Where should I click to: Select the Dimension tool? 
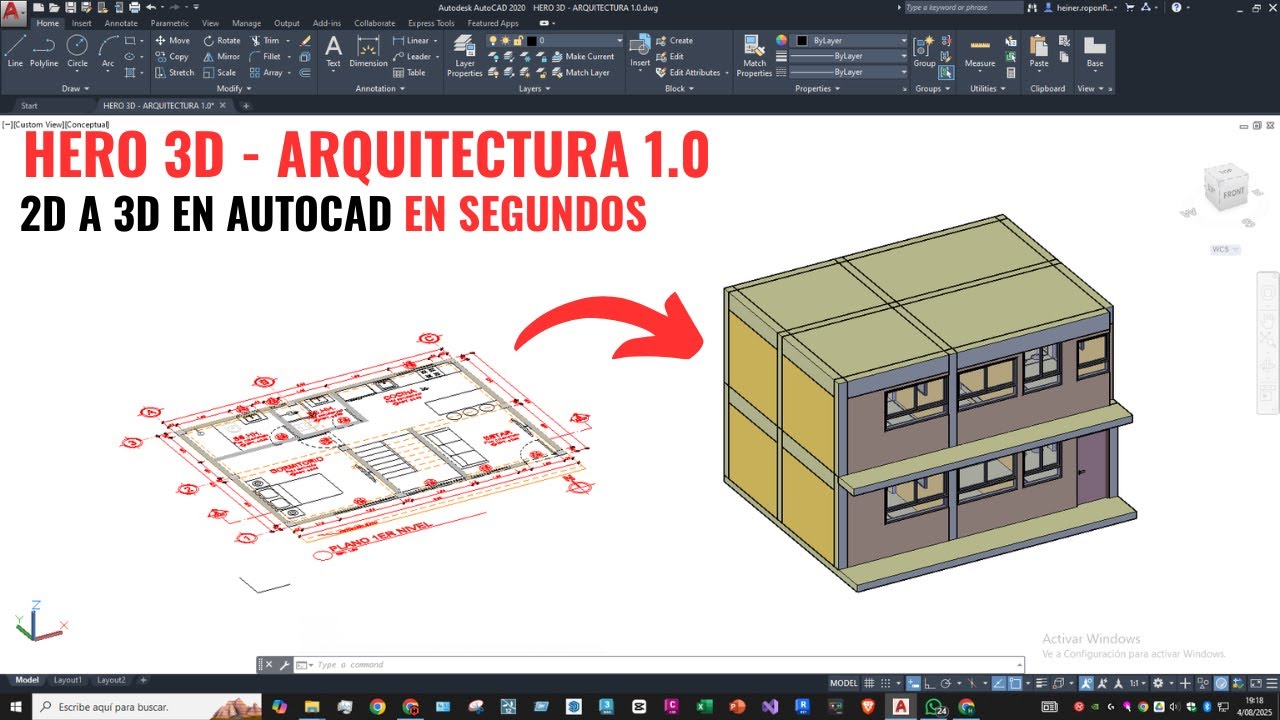coord(368,51)
